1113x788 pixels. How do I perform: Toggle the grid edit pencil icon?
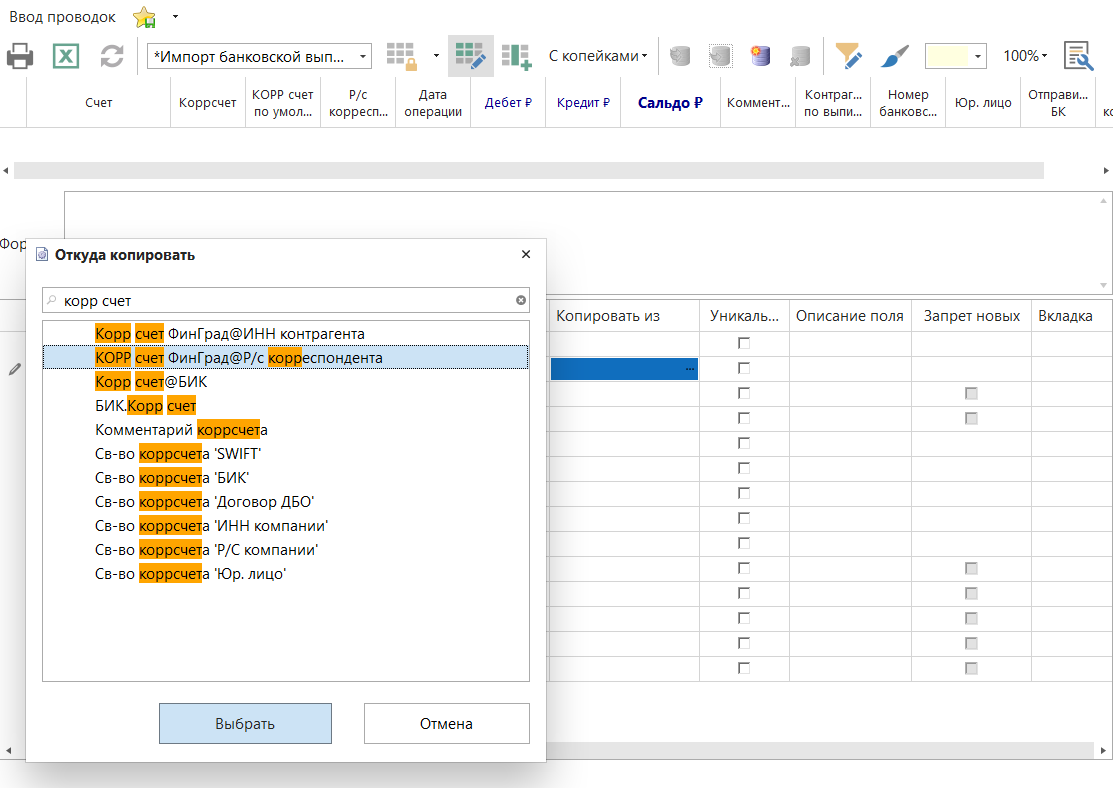(x=470, y=56)
